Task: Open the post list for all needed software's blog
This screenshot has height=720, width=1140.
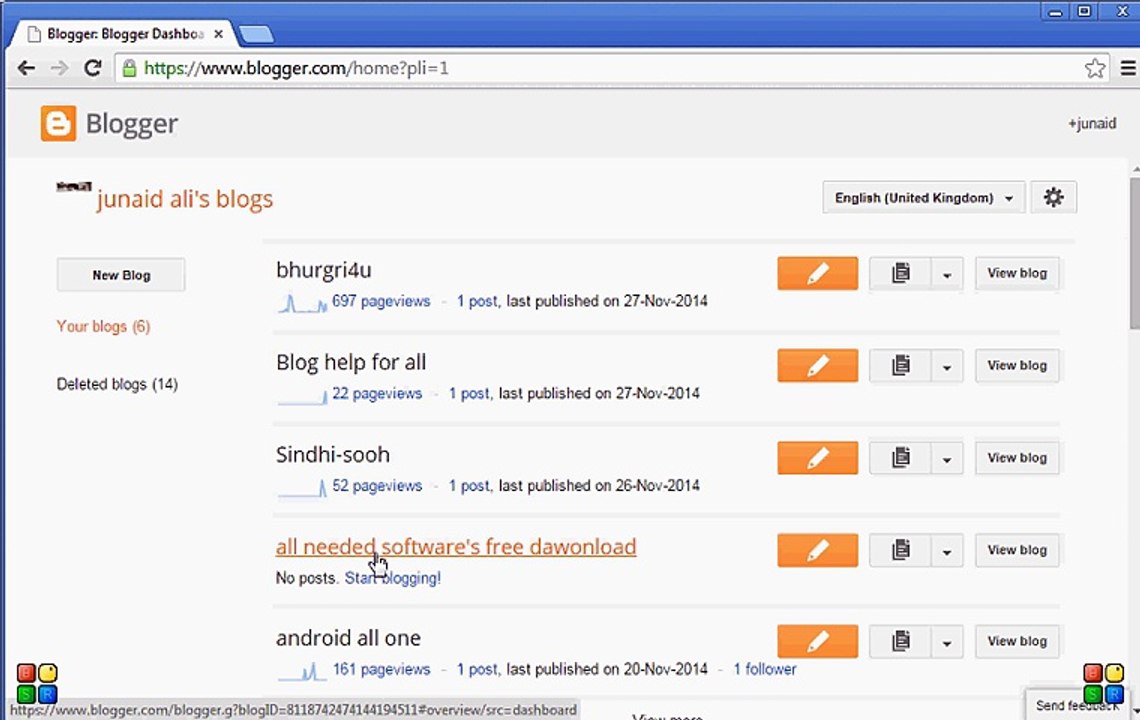Action: coord(900,550)
